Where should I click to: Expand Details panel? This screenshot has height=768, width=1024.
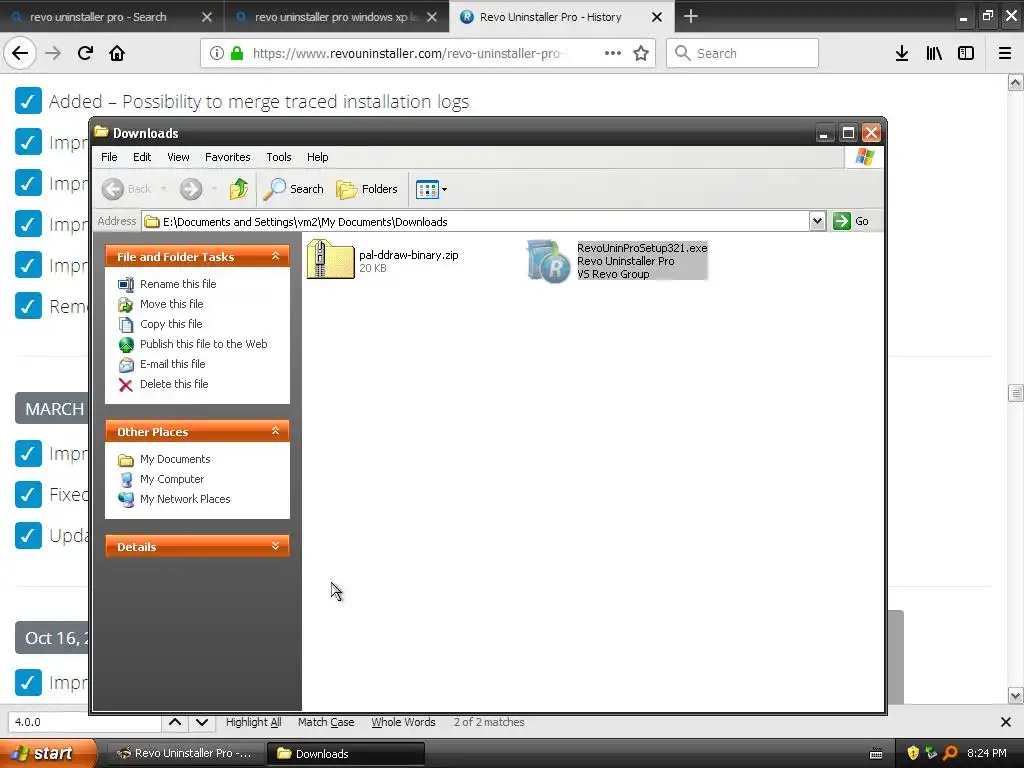275,546
